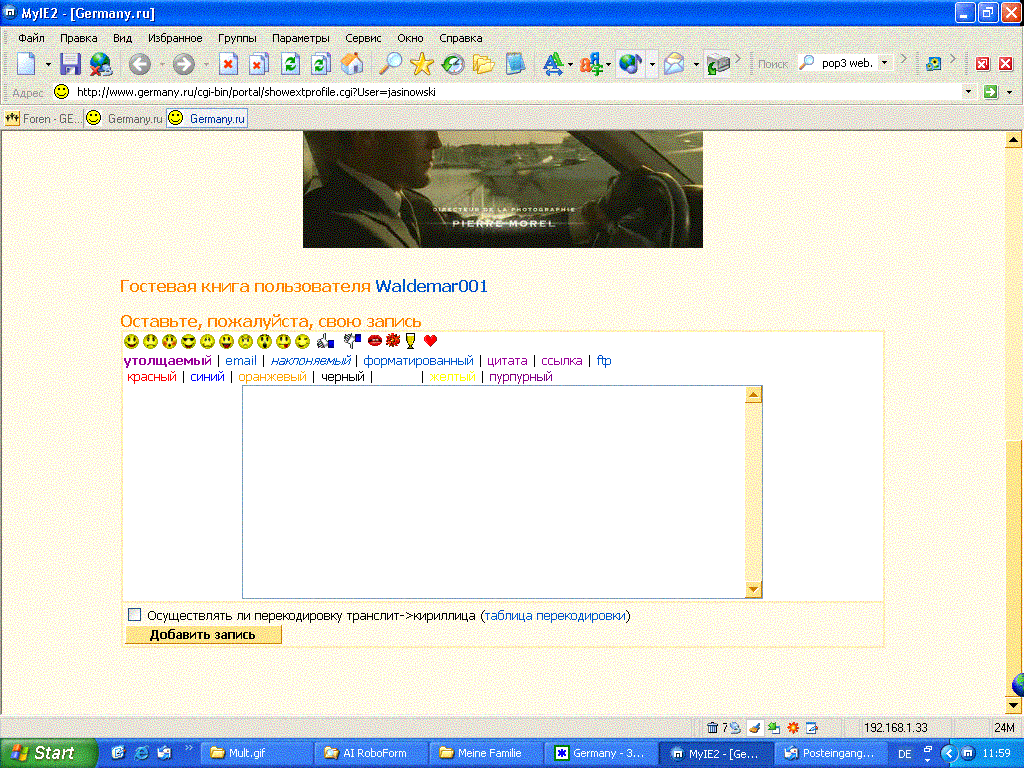Open the Waldemar001 user profile link
1024x768 pixels.
(431, 286)
